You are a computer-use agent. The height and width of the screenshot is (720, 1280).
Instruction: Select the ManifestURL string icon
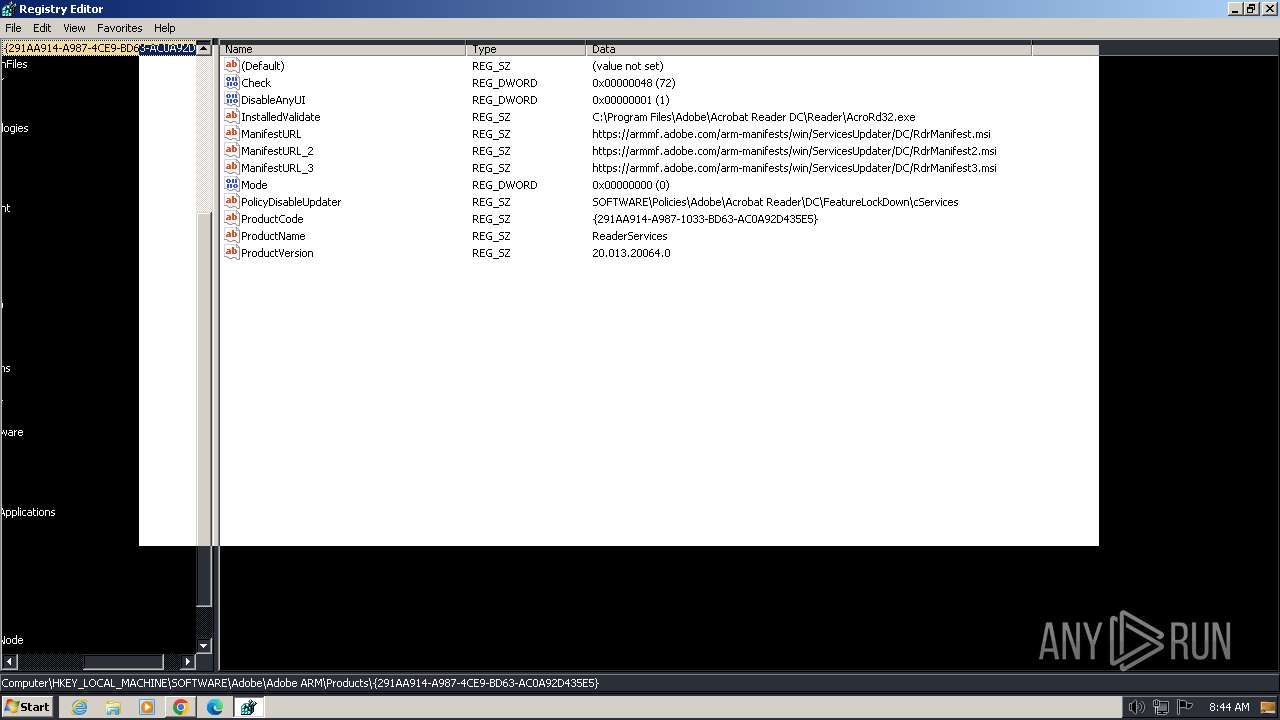coord(232,134)
